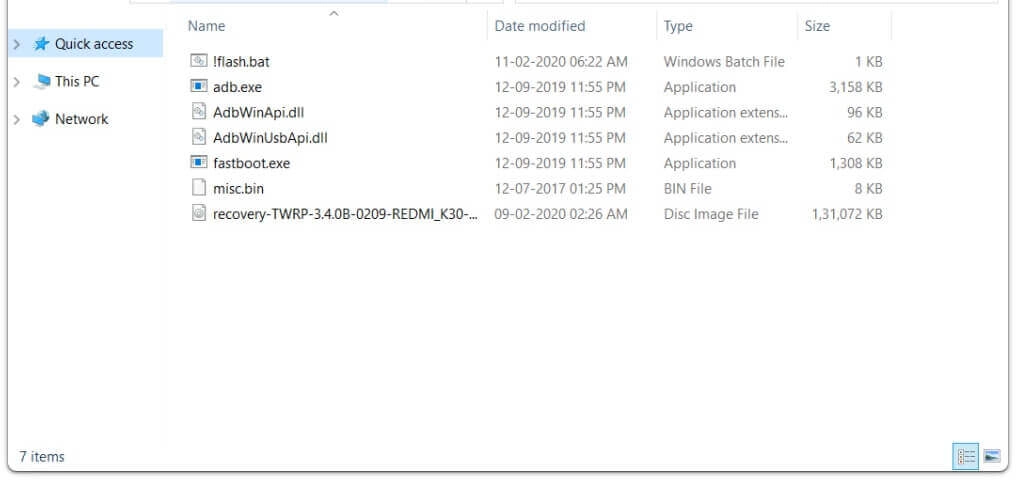Click the fastboot.exe application icon
Screen dimensions: 1016x480
[x=198, y=163]
